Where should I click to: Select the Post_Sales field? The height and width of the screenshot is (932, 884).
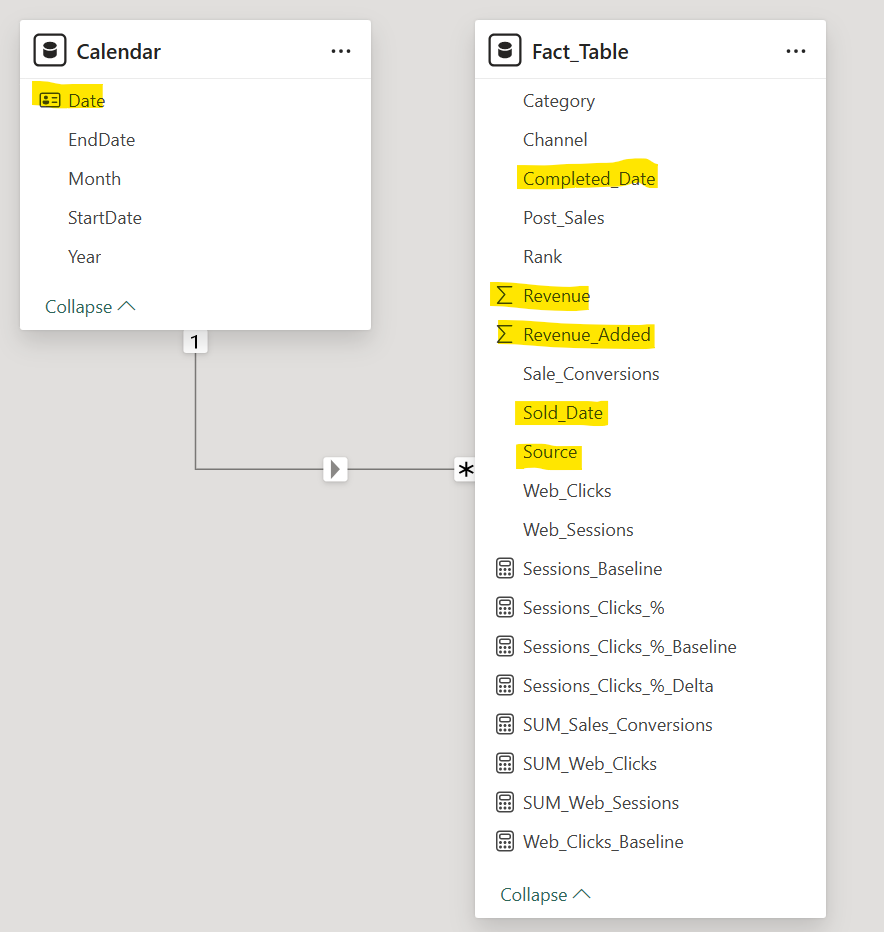[x=564, y=218]
